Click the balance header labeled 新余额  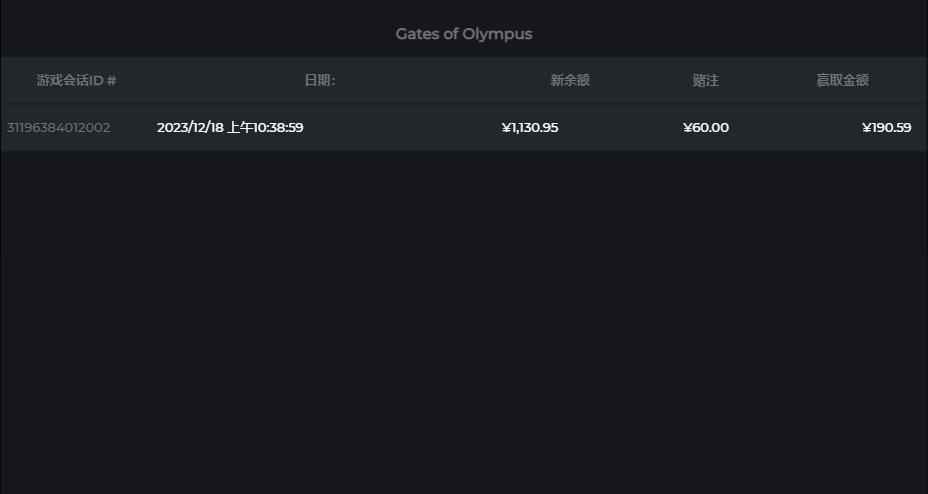[x=570, y=81]
